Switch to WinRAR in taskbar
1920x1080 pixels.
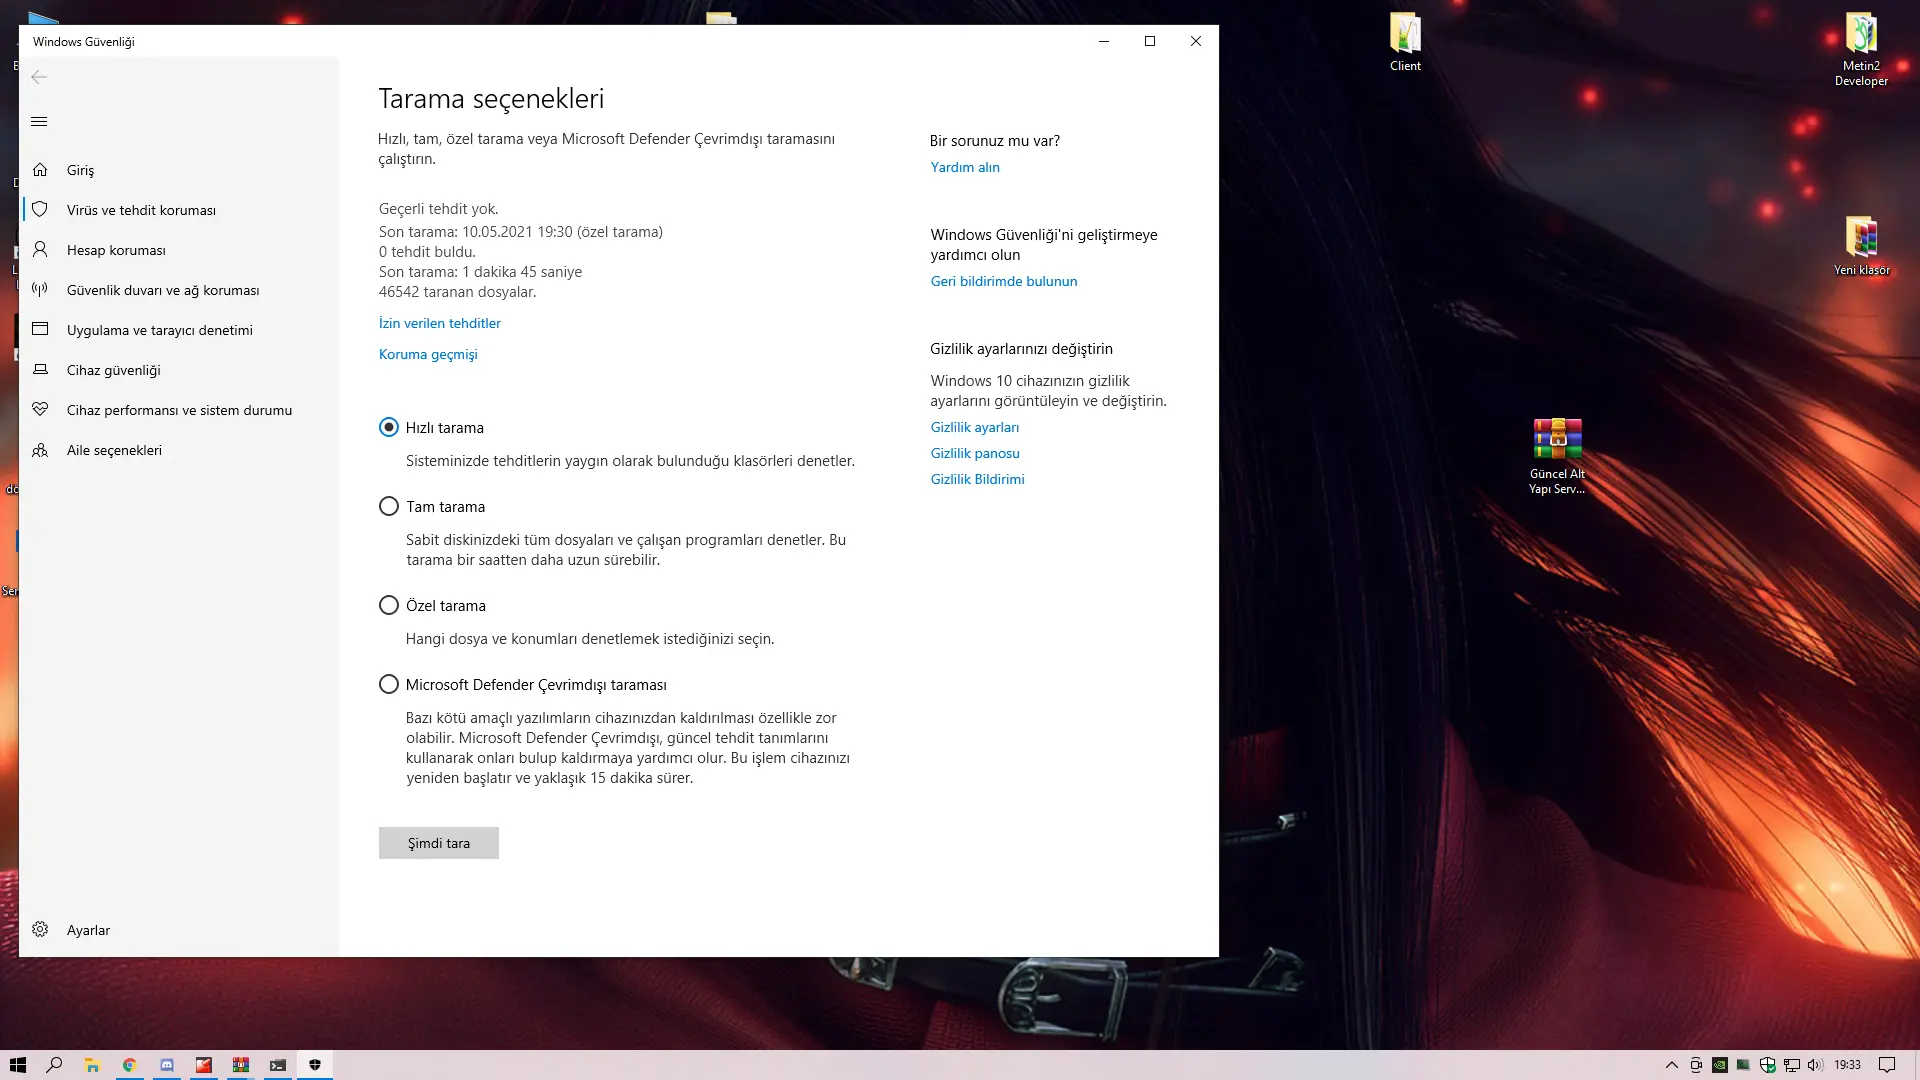[241, 1065]
